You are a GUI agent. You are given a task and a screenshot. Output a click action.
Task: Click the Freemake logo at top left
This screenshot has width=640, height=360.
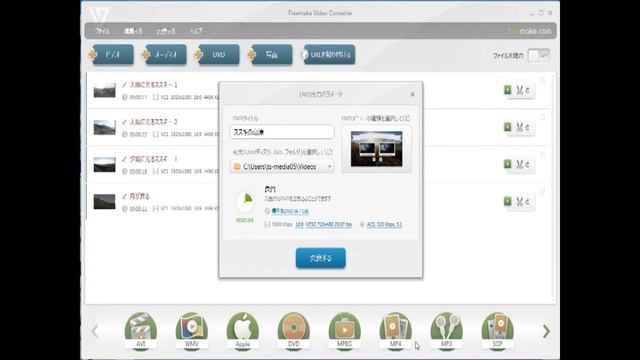99,15
